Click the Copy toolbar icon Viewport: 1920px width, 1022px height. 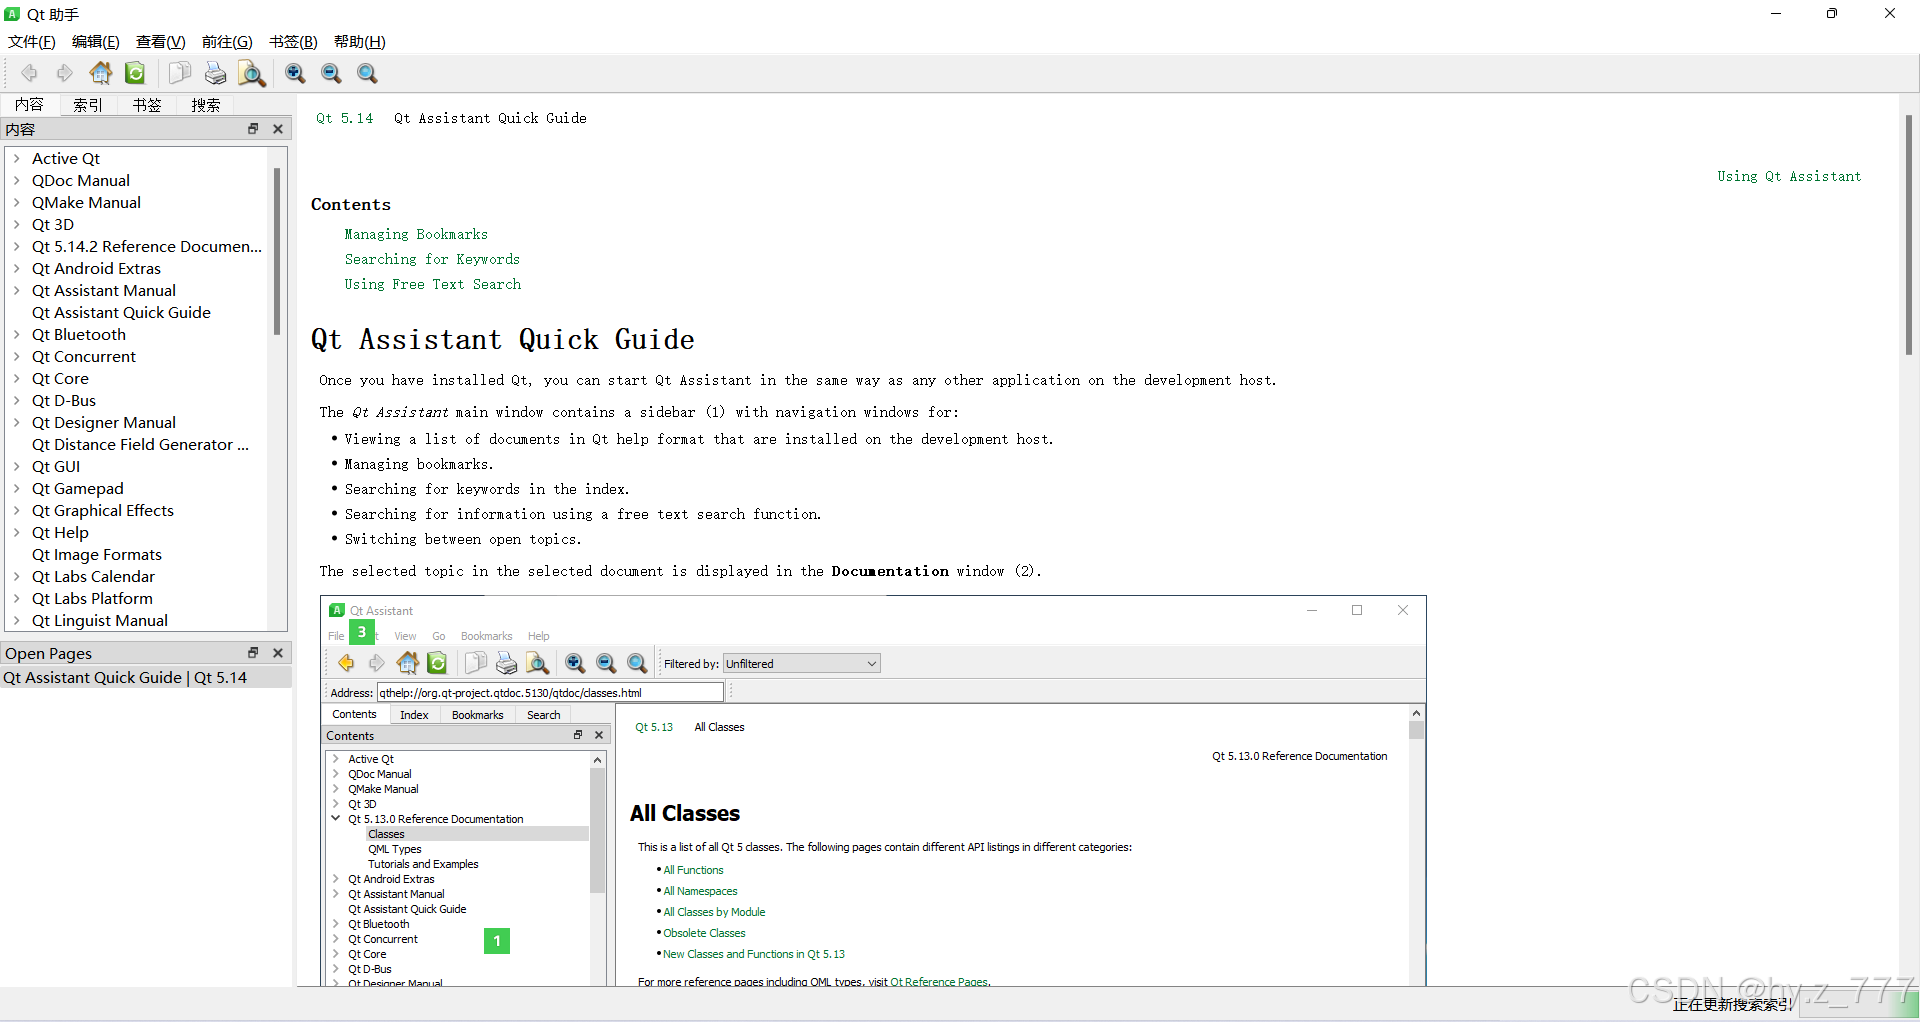(180, 73)
